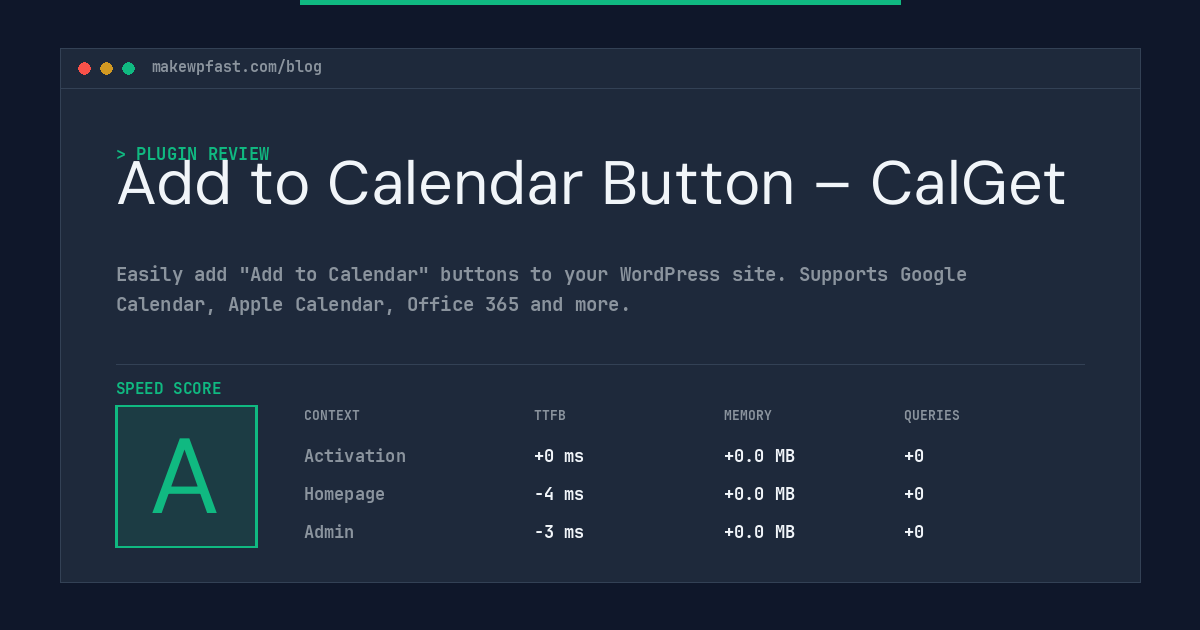
Task: Click the green maximize dot
Action: click(x=128, y=68)
